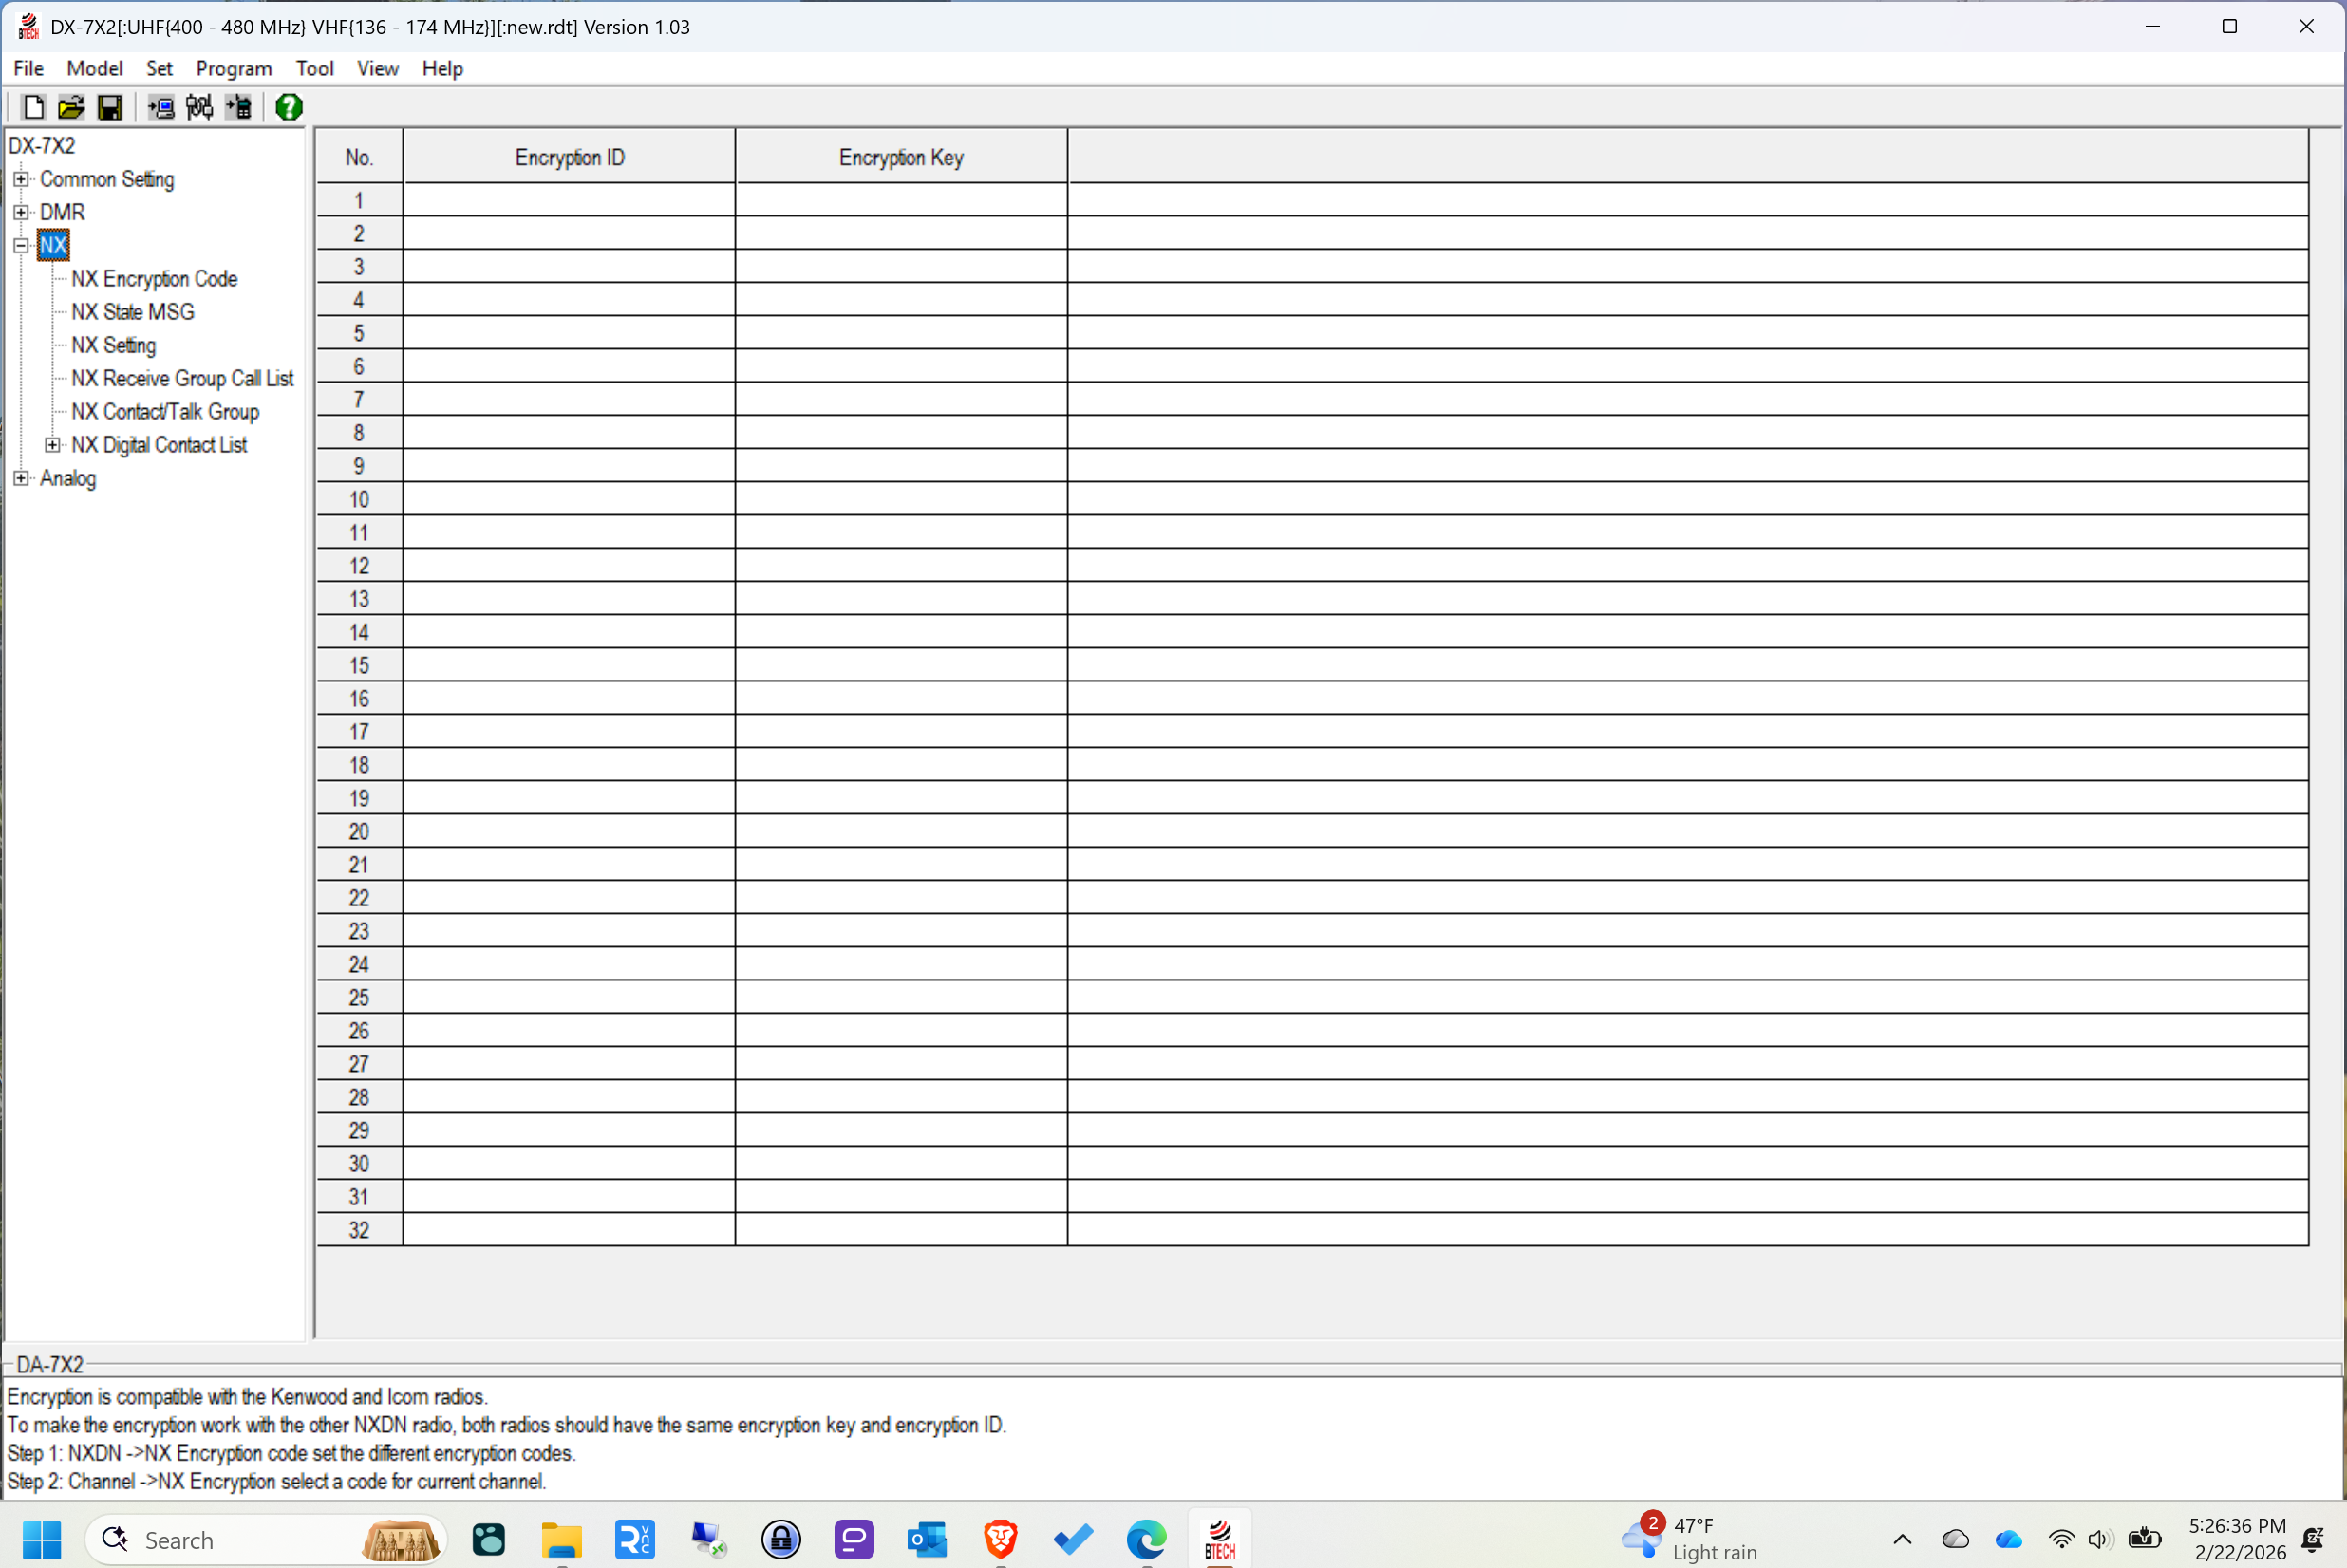Select NX Encryption Code in tree
Viewport: 2347px width, 1568px height.
154,279
